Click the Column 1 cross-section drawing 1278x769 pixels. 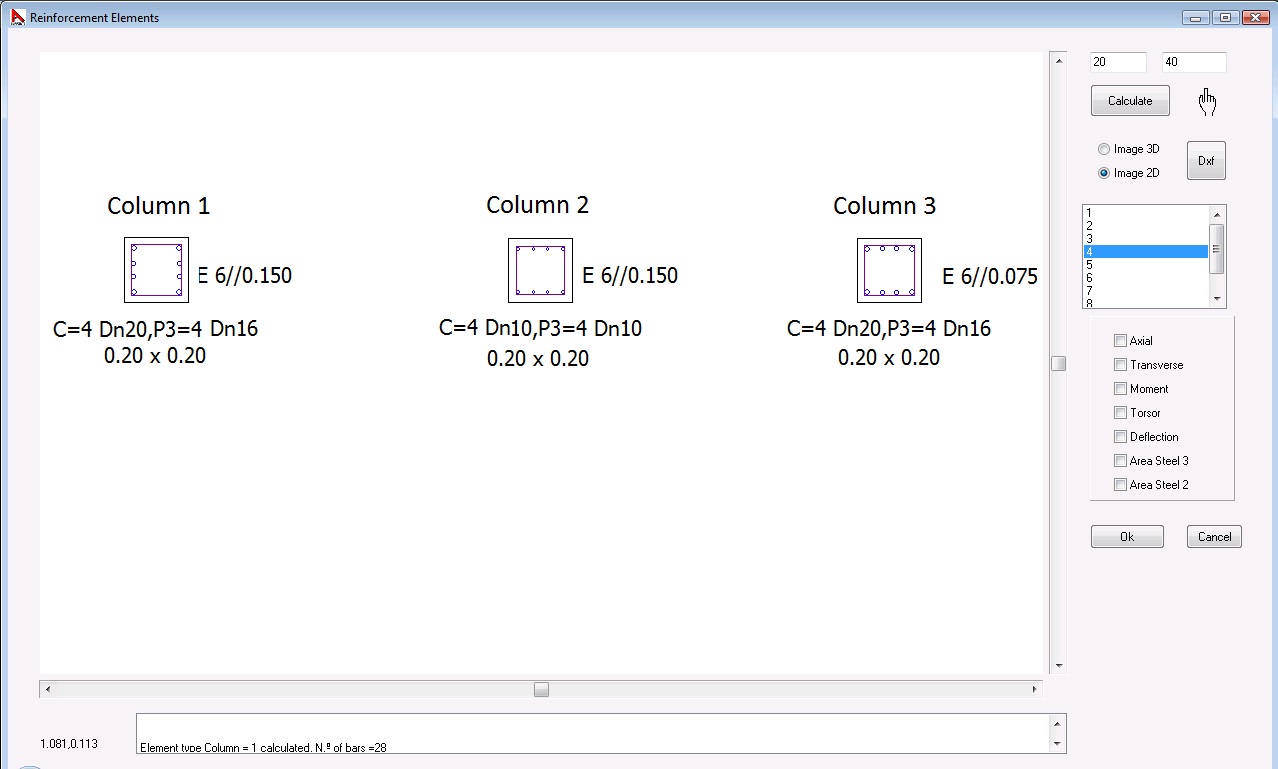tap(156, 270)
